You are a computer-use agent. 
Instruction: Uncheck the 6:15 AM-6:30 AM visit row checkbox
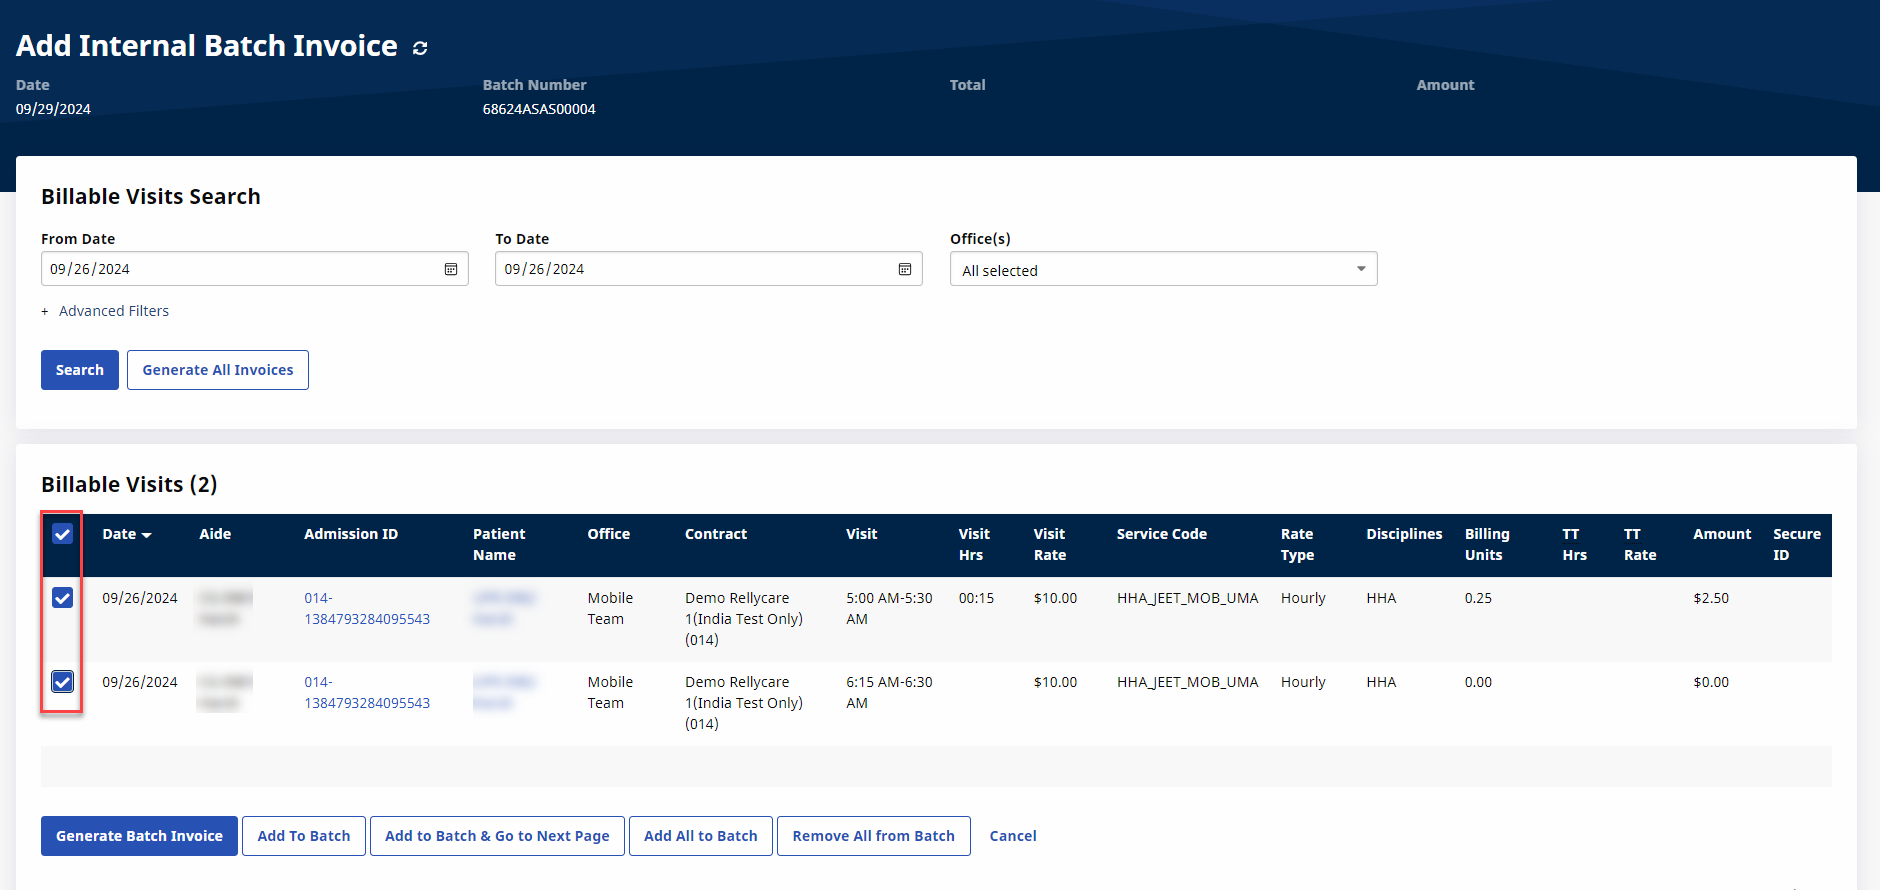coord(62,682)
